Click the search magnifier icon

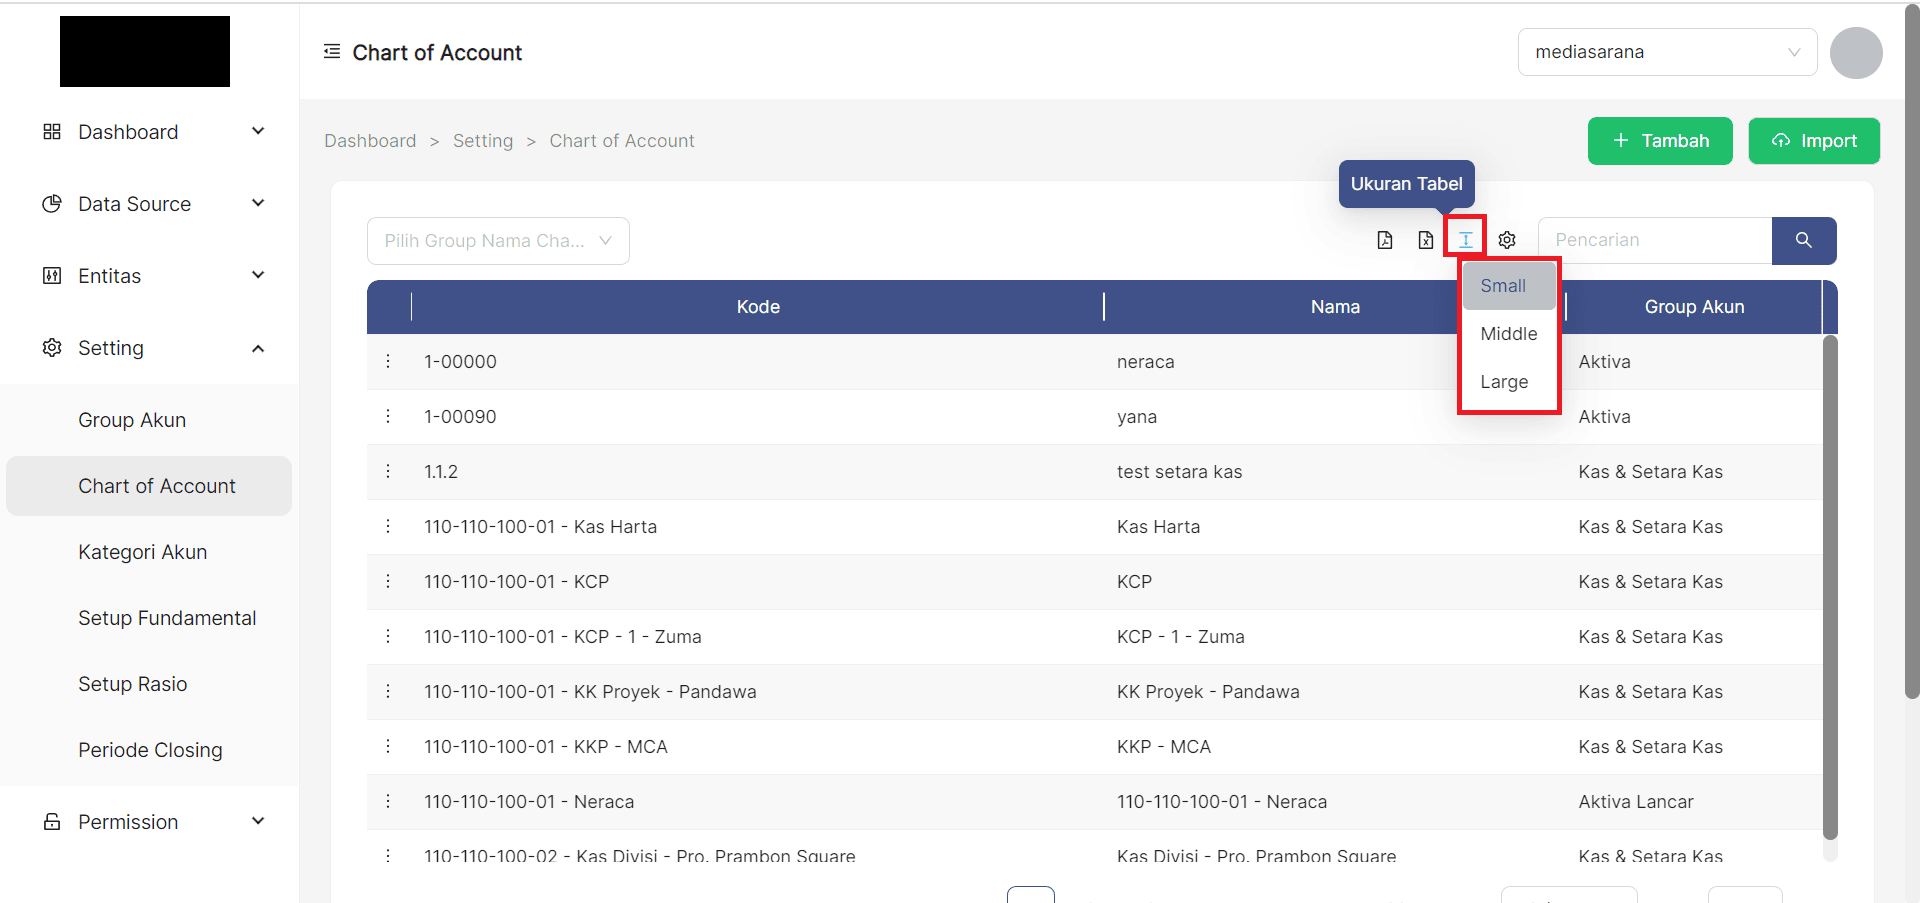pos(1804,240)
